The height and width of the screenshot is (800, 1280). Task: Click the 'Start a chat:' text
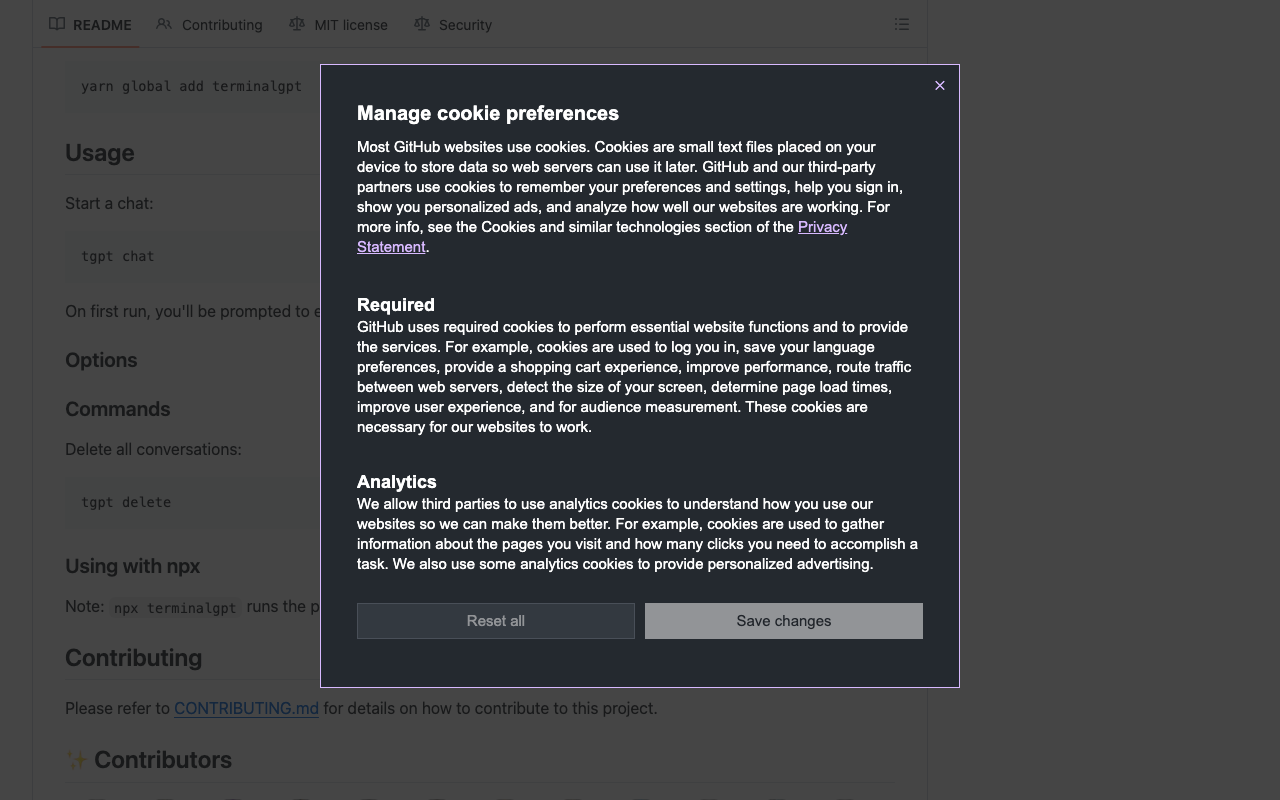click(x=109, y=203)
